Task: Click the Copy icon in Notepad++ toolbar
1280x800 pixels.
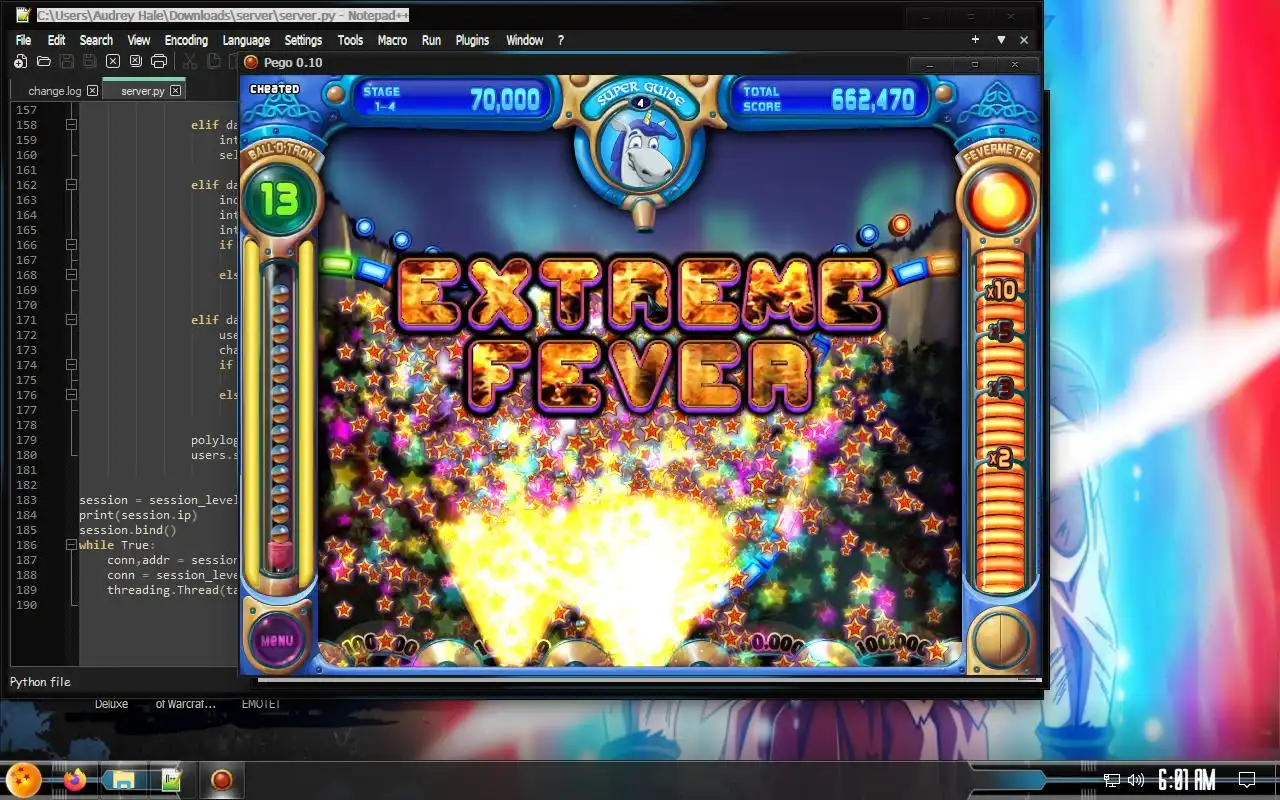Action: point(213,62)
